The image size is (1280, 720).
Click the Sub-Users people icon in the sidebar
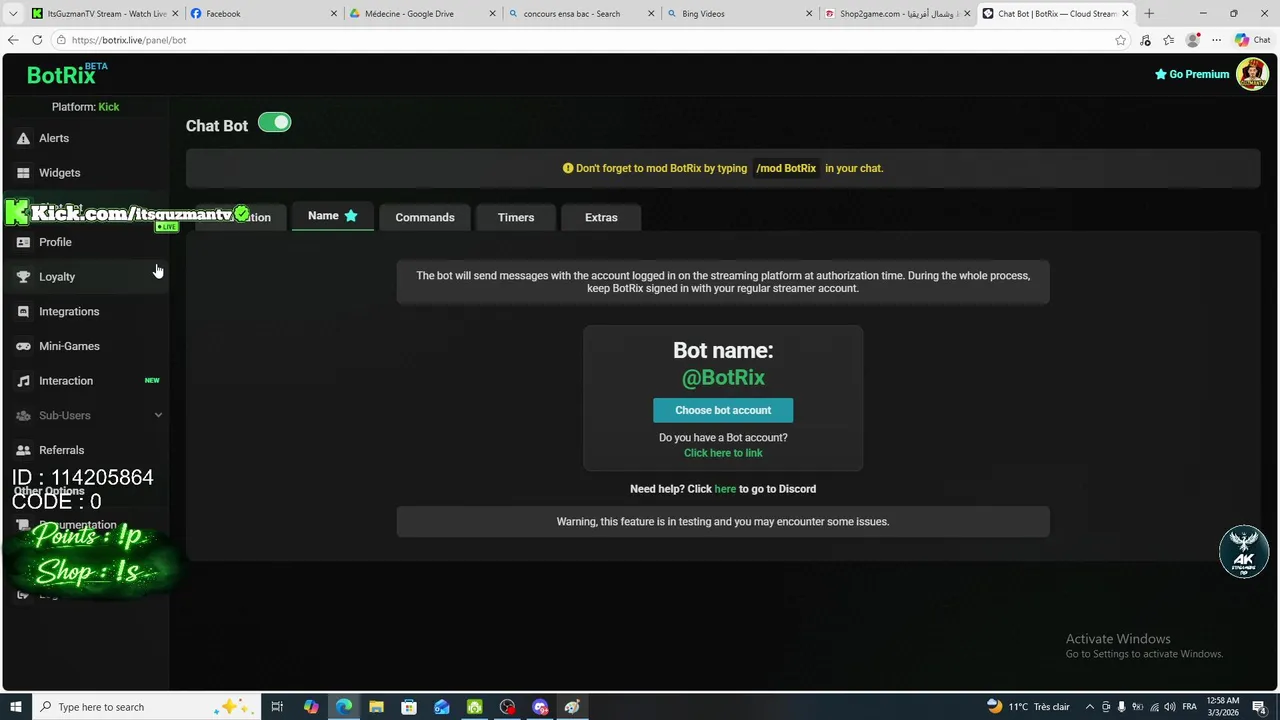pyautogui.click(x=23, y=415)
